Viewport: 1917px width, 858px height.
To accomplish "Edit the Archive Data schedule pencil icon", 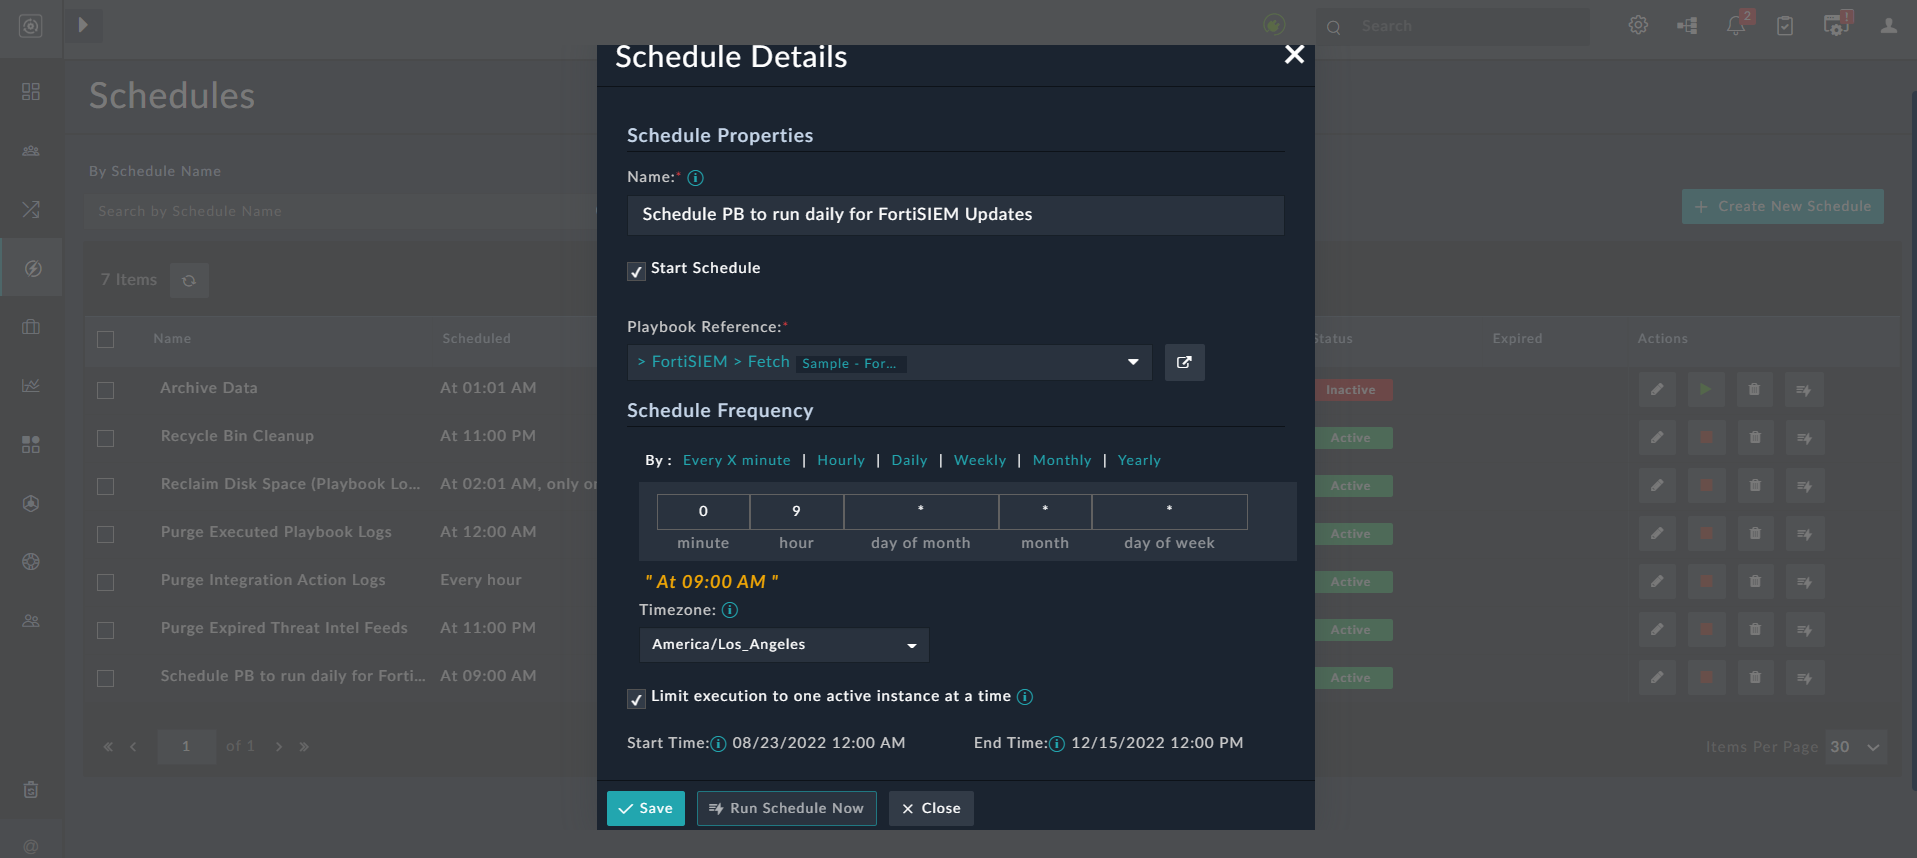I will point(1657,389).
